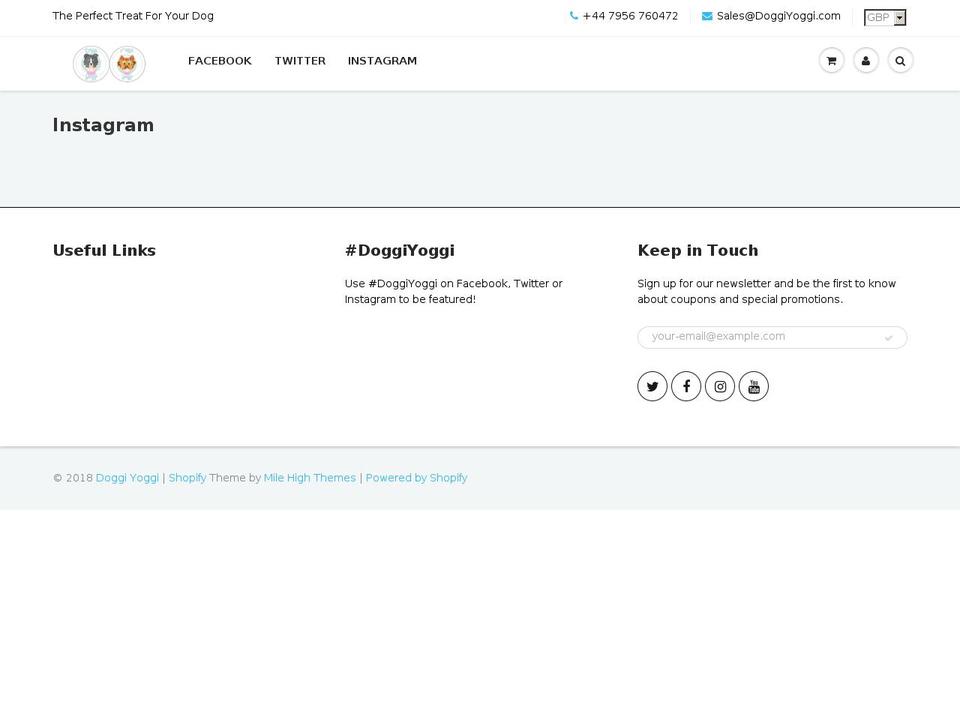The image size is (960, 720).
Task: Click the phone icon in top bar
Action: tap(574, 16)
